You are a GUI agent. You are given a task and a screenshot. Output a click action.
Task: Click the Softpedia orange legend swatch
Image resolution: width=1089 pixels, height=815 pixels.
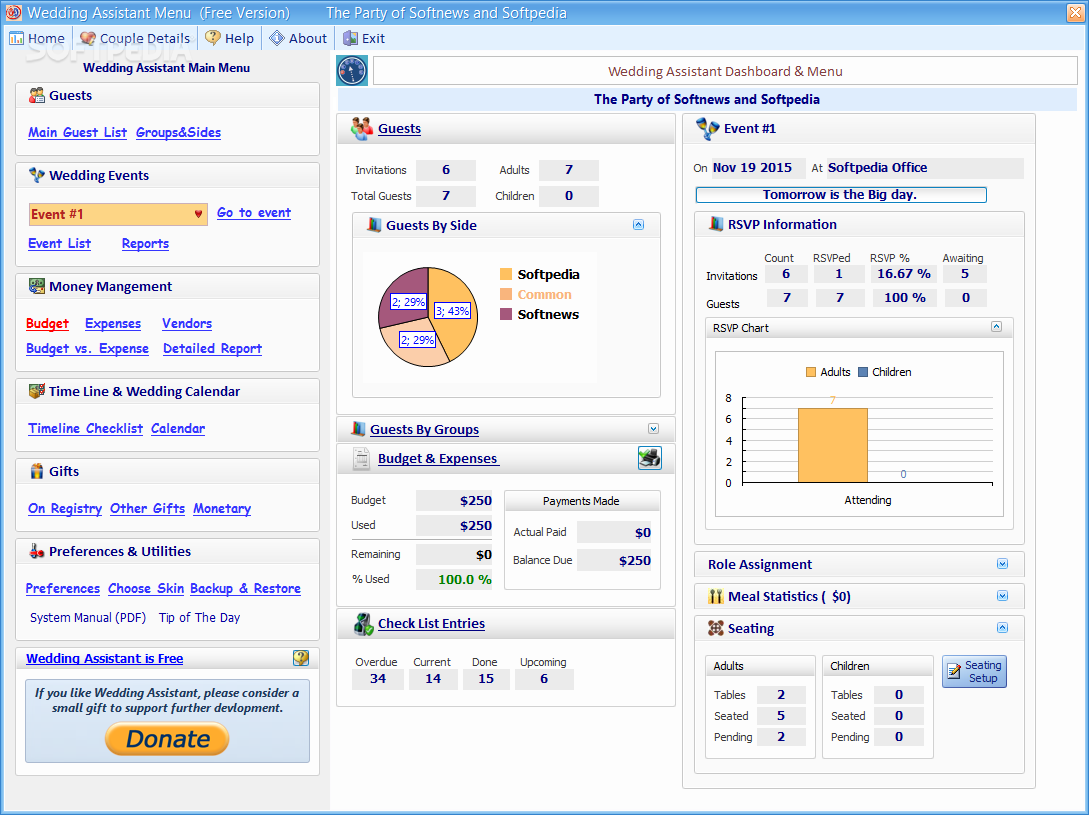pyautogui.click(x=506, y=274)
